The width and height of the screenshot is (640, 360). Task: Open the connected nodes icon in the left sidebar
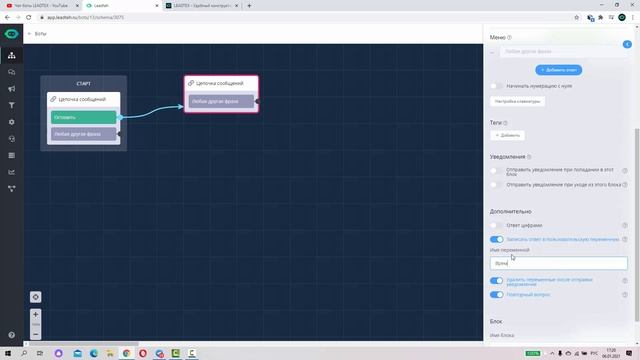coord(11,189)
